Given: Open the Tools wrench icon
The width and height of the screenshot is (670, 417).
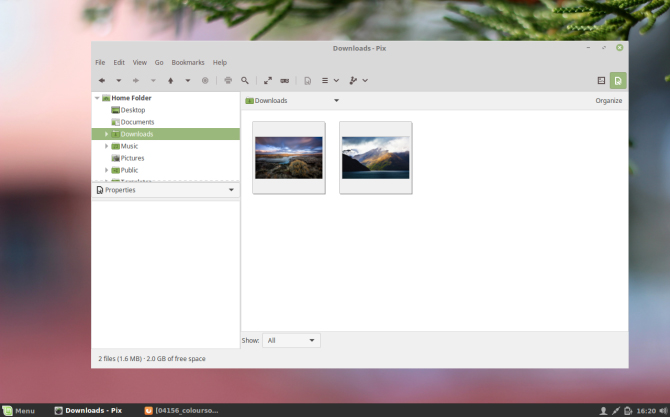Looking at the screenshot, I should coord(353,80).
